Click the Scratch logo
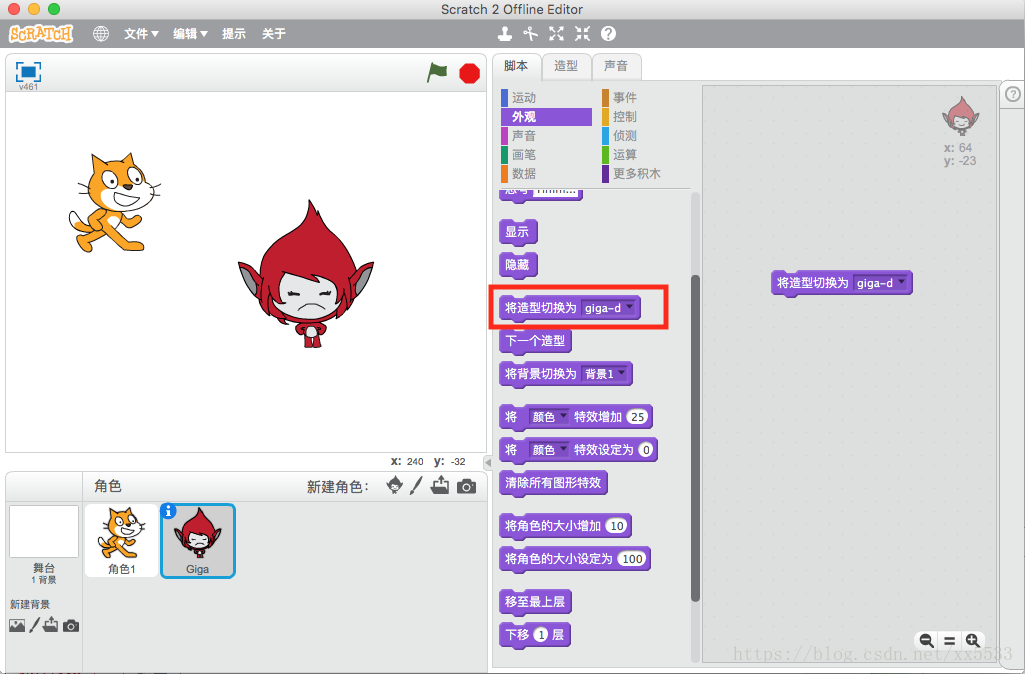The image size is (1025, 674). (x=41, y=33)
